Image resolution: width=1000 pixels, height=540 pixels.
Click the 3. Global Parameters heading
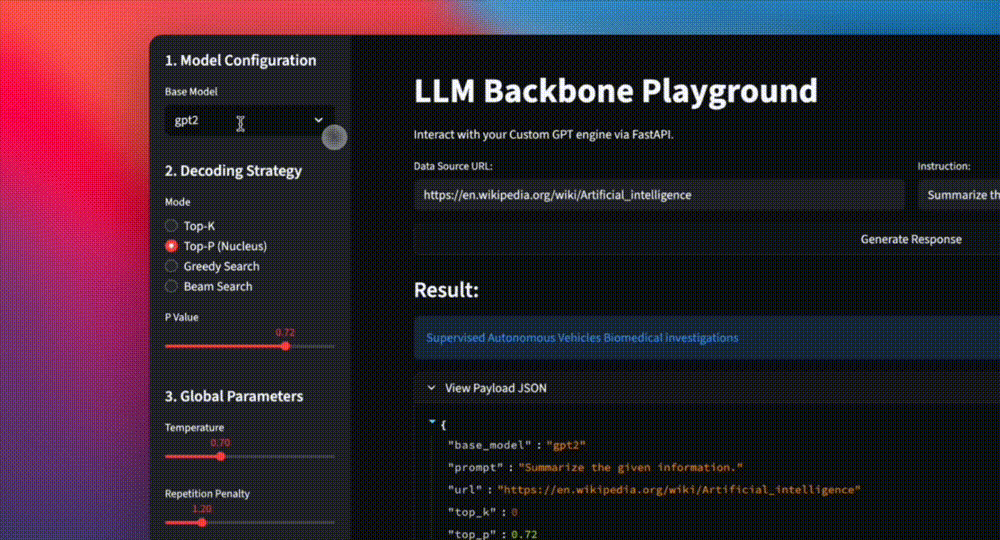[x=234, y=396]
